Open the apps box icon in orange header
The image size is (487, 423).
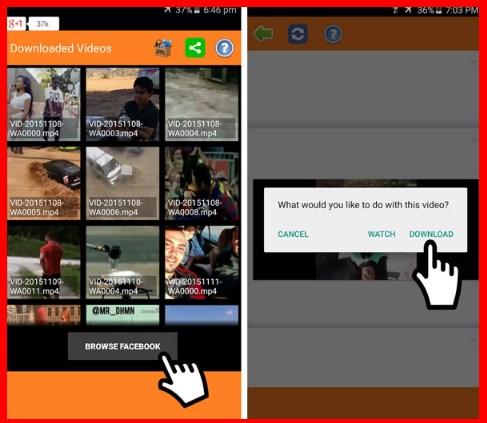point(163,48)
